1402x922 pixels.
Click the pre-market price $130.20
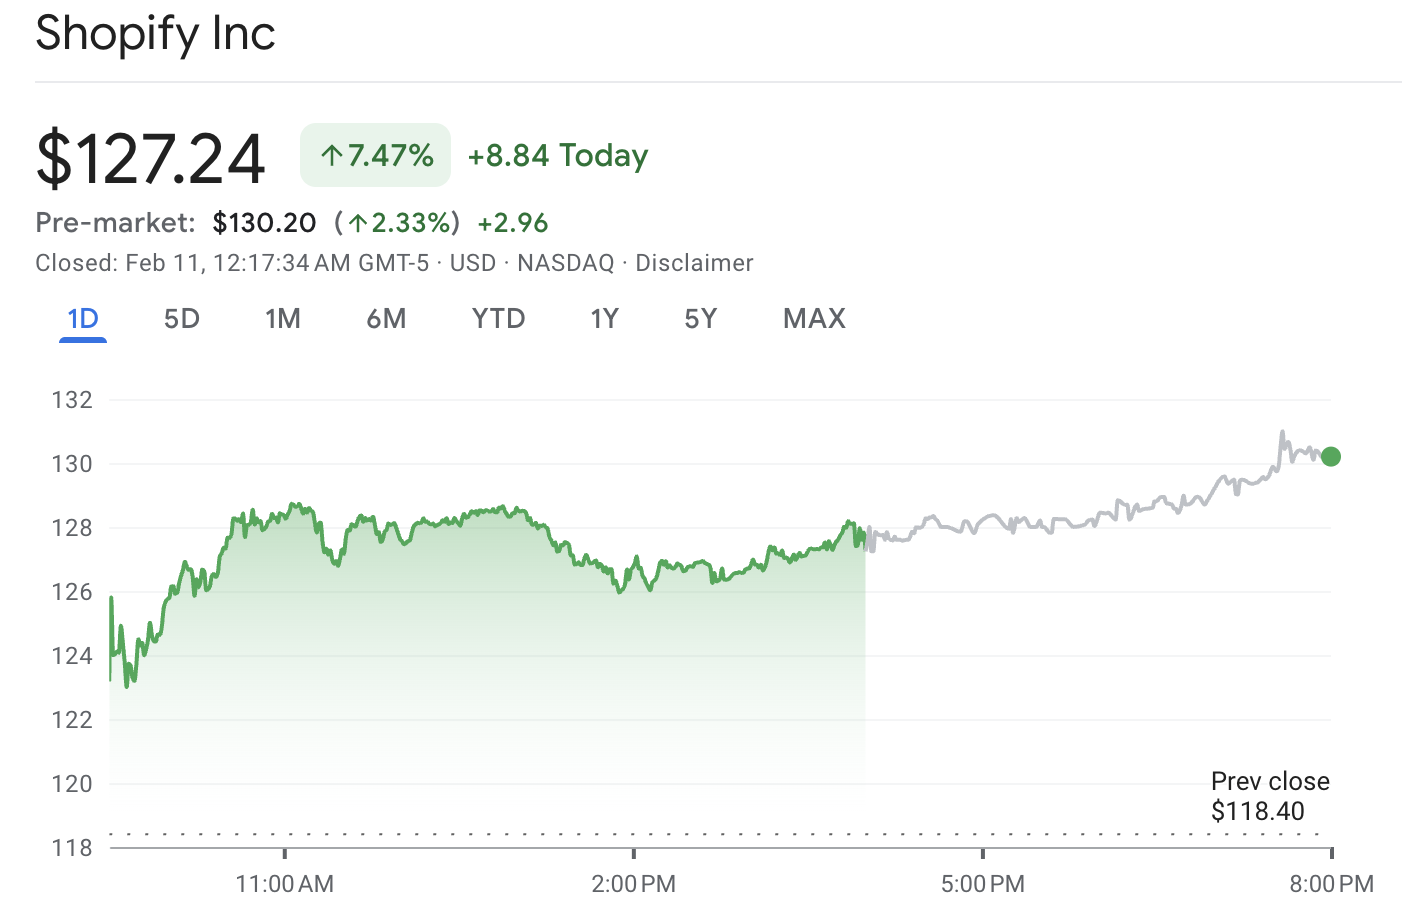tap(264, 222)
